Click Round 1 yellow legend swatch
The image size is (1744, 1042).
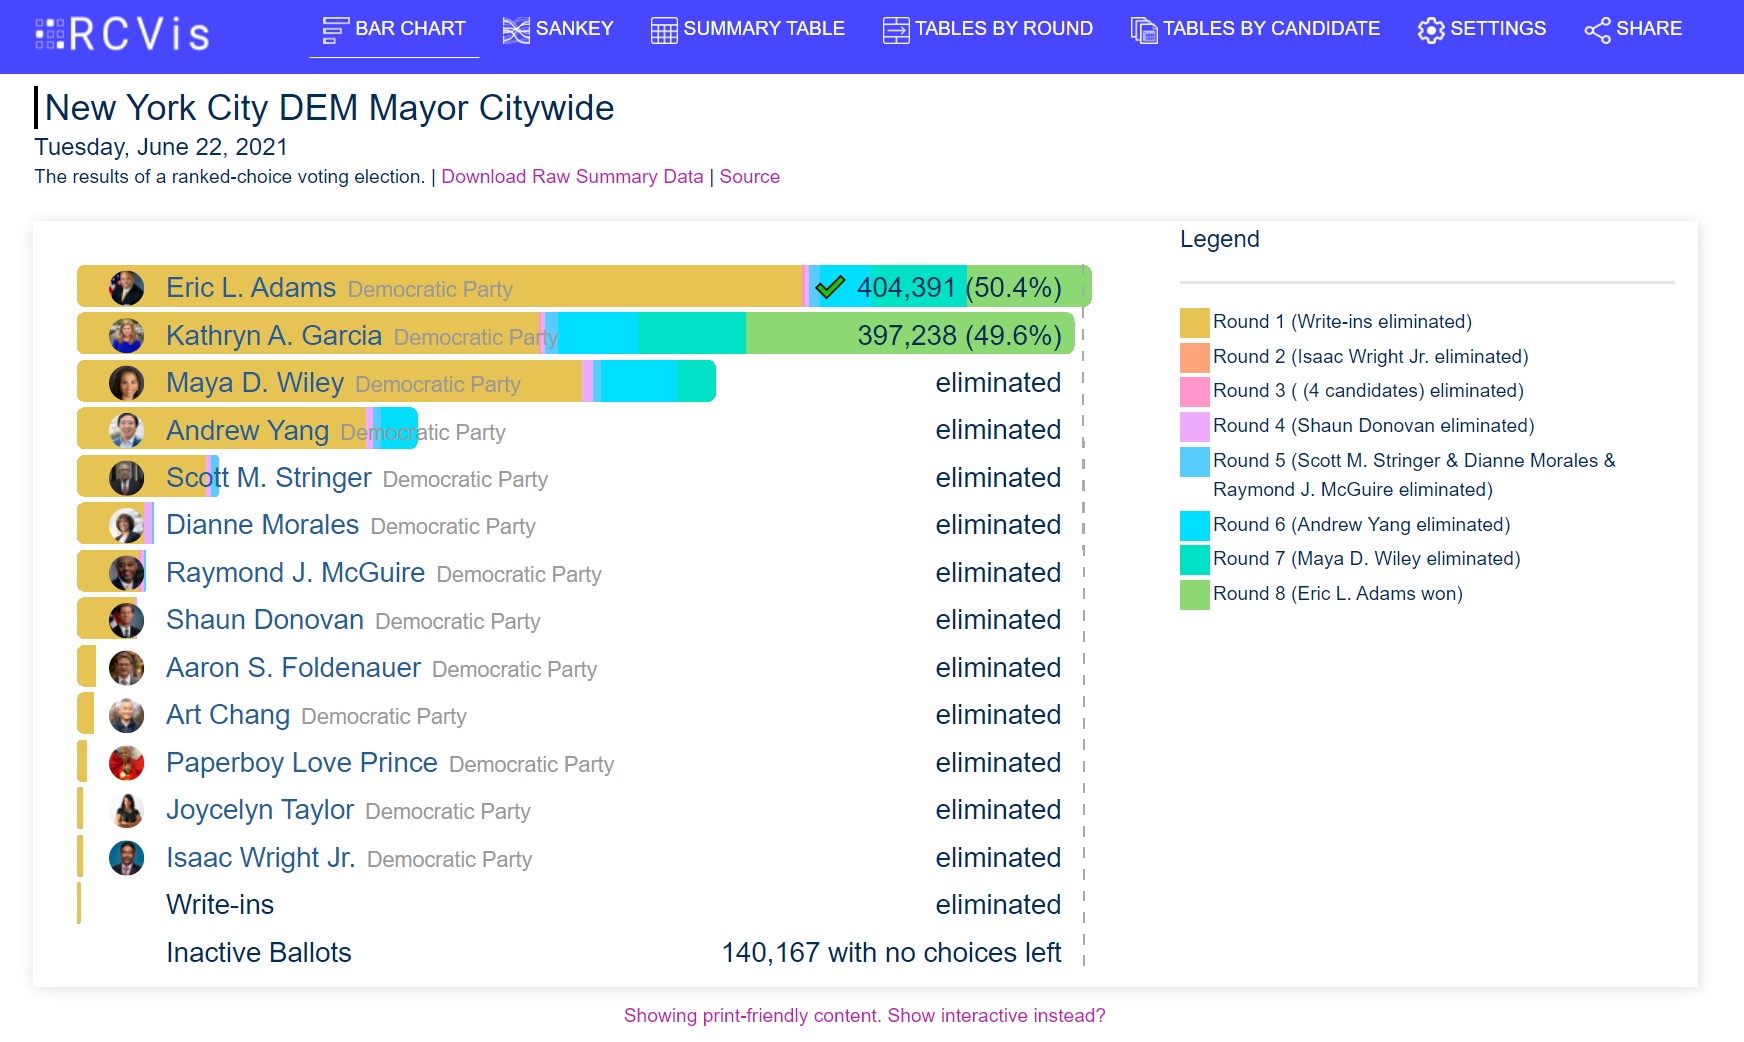(x=1194, y=322)
